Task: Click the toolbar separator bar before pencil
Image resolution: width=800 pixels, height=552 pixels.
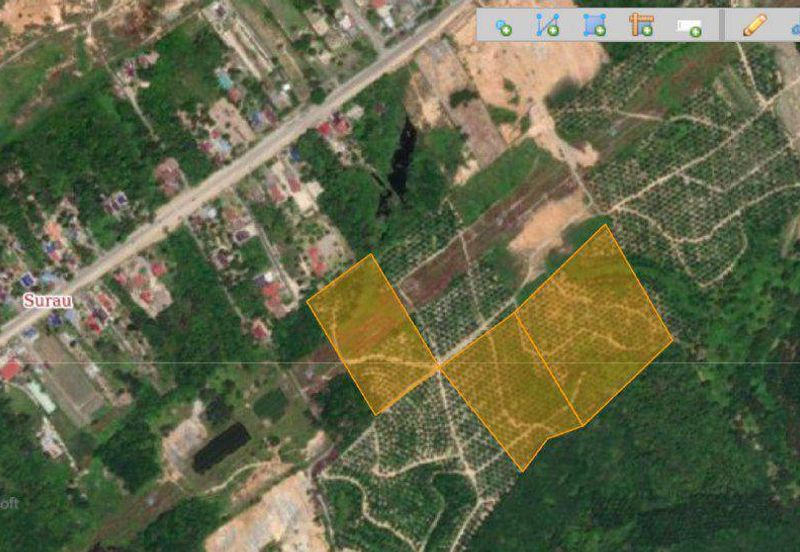Action: [723, 26]
